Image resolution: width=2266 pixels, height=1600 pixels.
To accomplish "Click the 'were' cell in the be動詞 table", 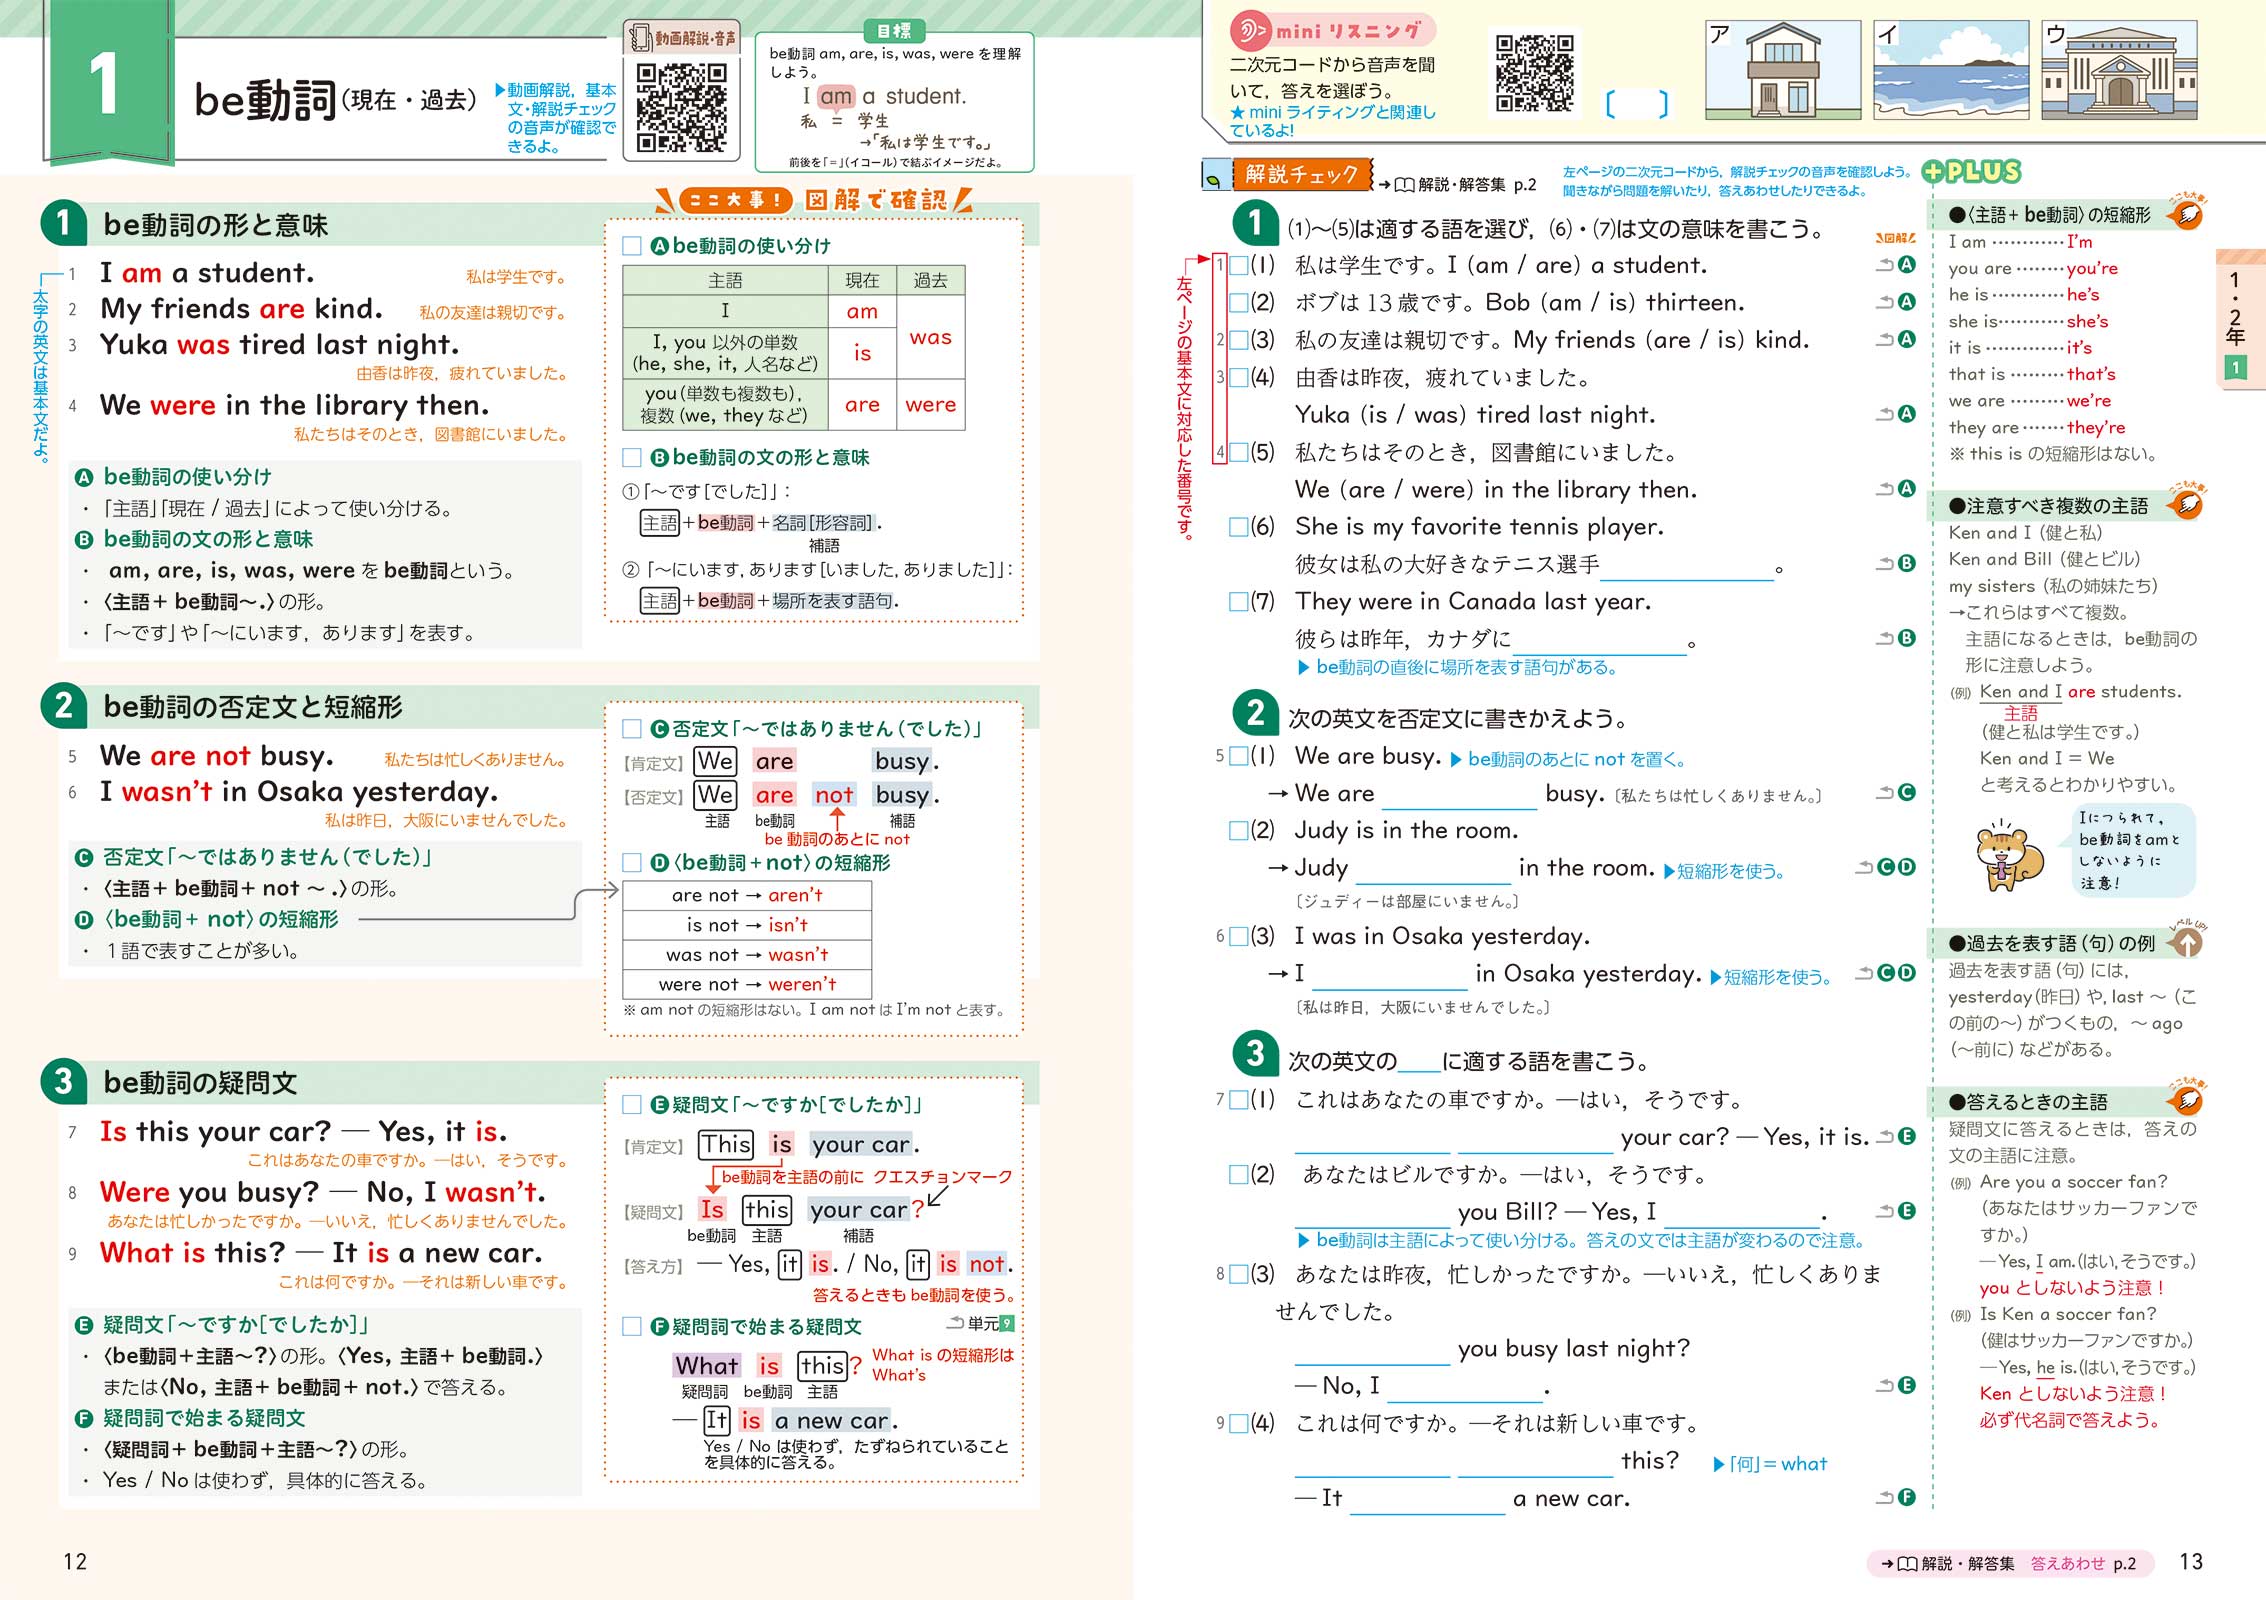I will (931, 405).
